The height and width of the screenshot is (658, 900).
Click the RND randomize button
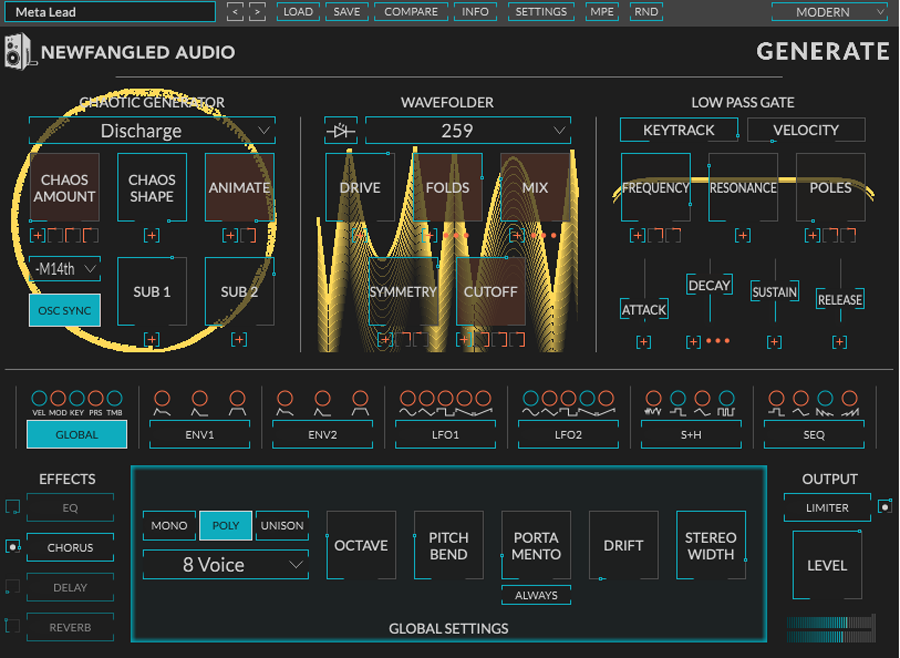(646, 11)
